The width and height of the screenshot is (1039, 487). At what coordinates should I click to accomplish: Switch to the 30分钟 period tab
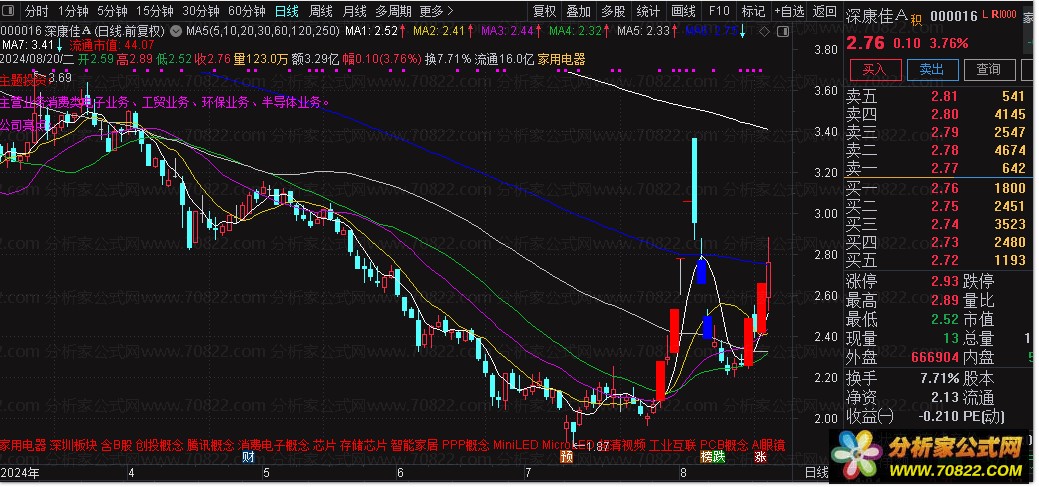(x=200, y=11)
